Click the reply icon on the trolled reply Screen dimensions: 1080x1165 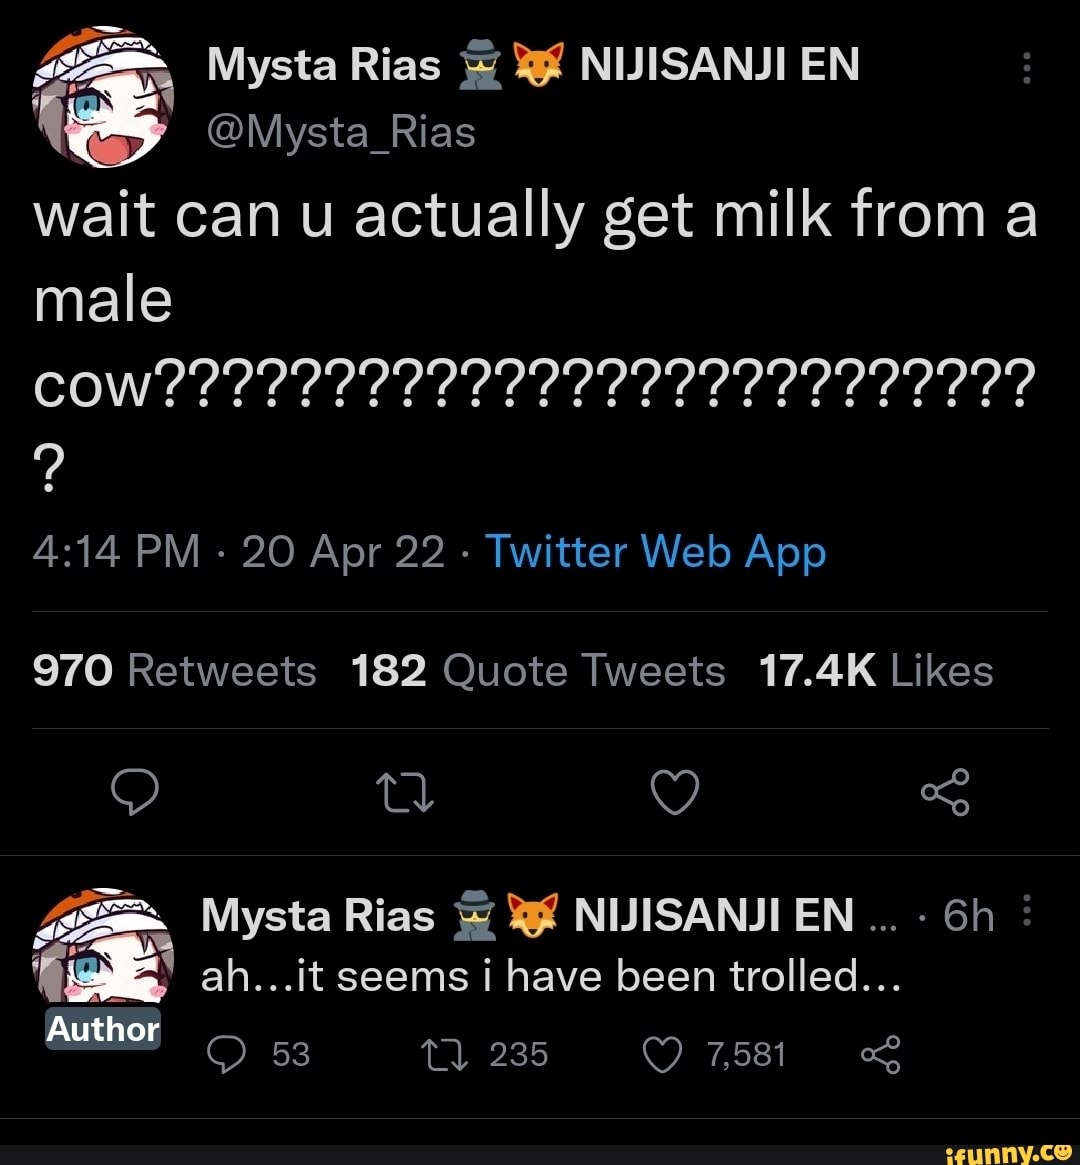point(227,1053)
